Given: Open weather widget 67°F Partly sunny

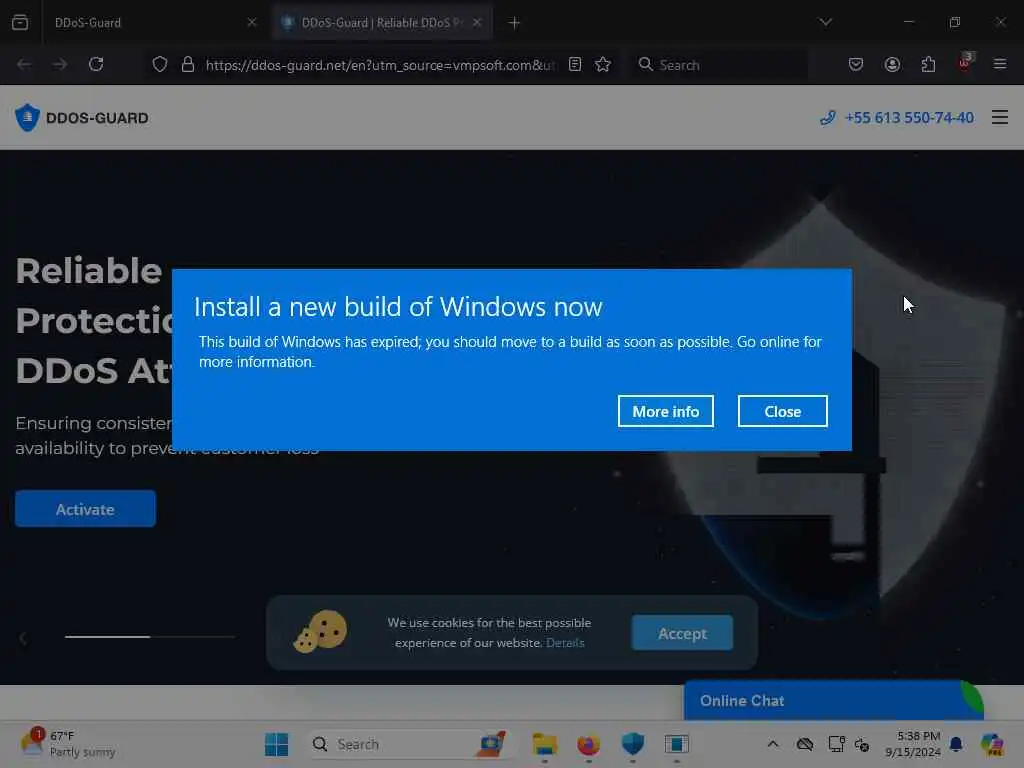Looking at the screenshot, I should (x=67, y=744).
